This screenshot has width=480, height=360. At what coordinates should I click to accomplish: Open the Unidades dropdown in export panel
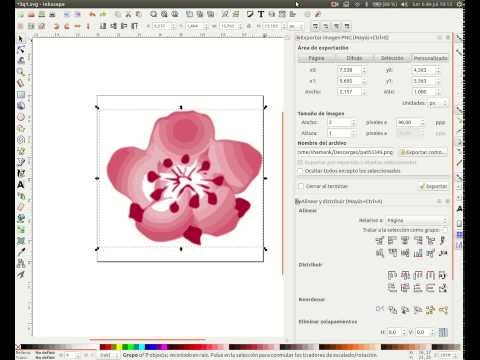click(x=437, y=103)
